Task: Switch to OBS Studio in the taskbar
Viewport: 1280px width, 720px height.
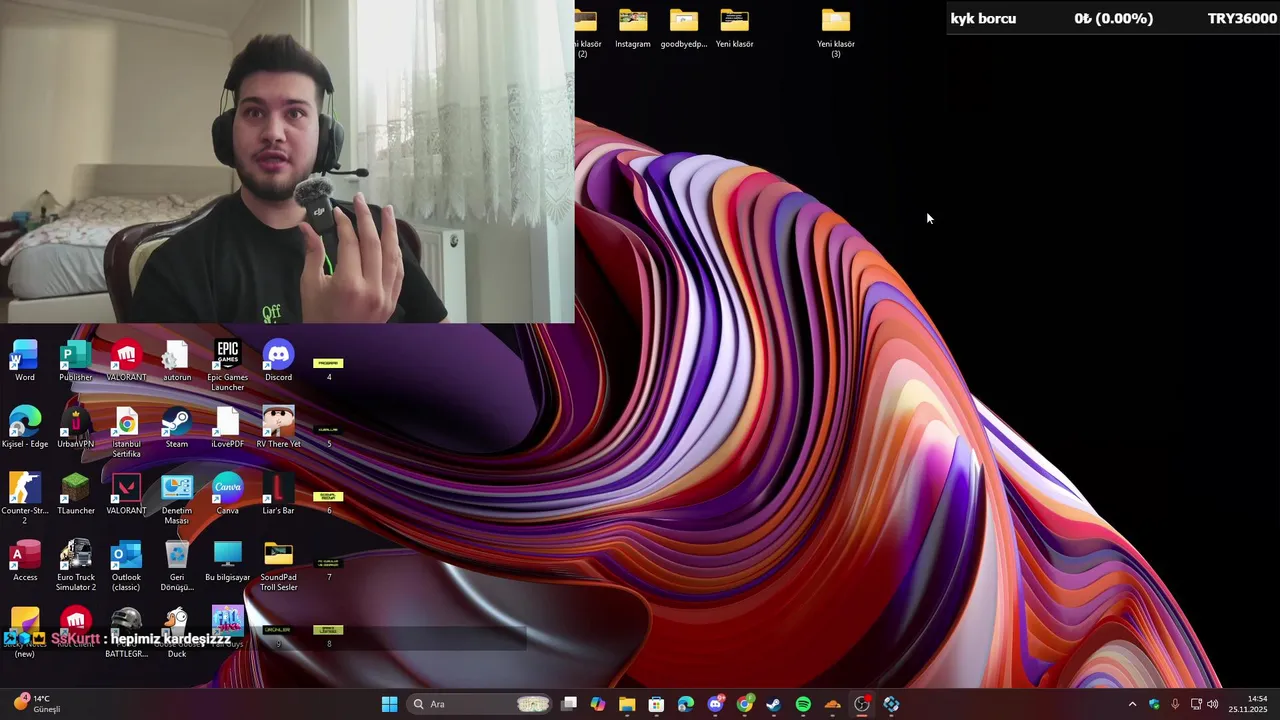Action: tap(862, 704)
